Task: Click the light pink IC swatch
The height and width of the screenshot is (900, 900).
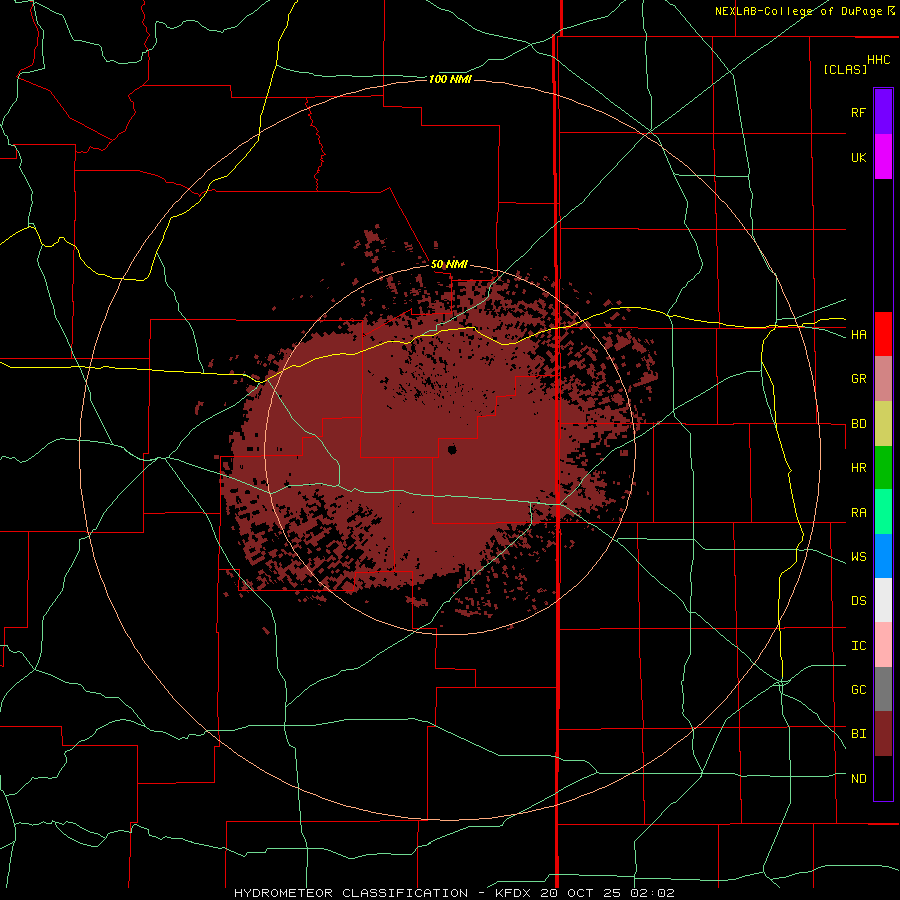Action: 883,645
